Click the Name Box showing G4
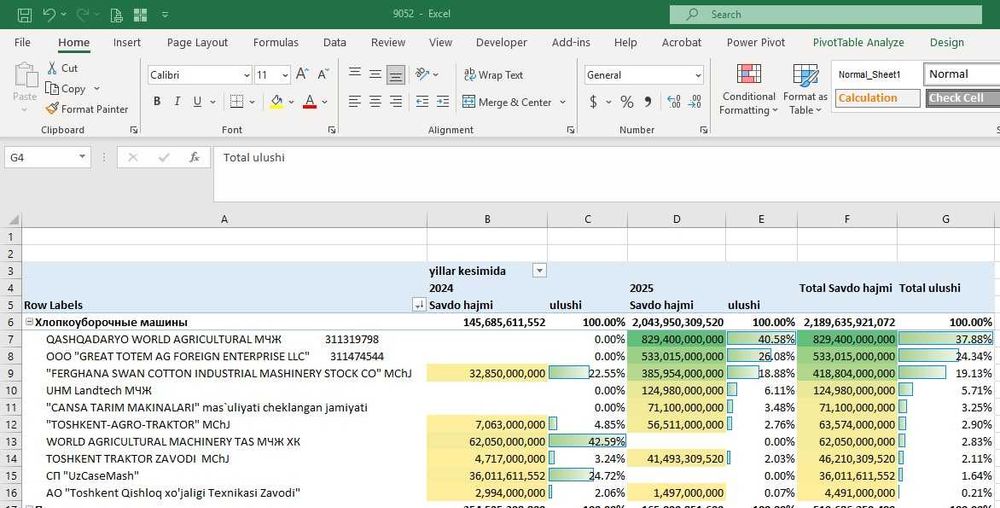Viewport: 1000px width, 508px height. tap(48, 157)
